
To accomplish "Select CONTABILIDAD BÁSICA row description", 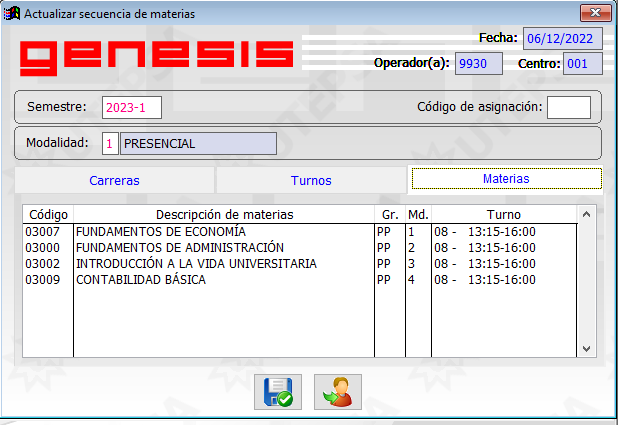I will pyautogui.click(x=141, y=280).
